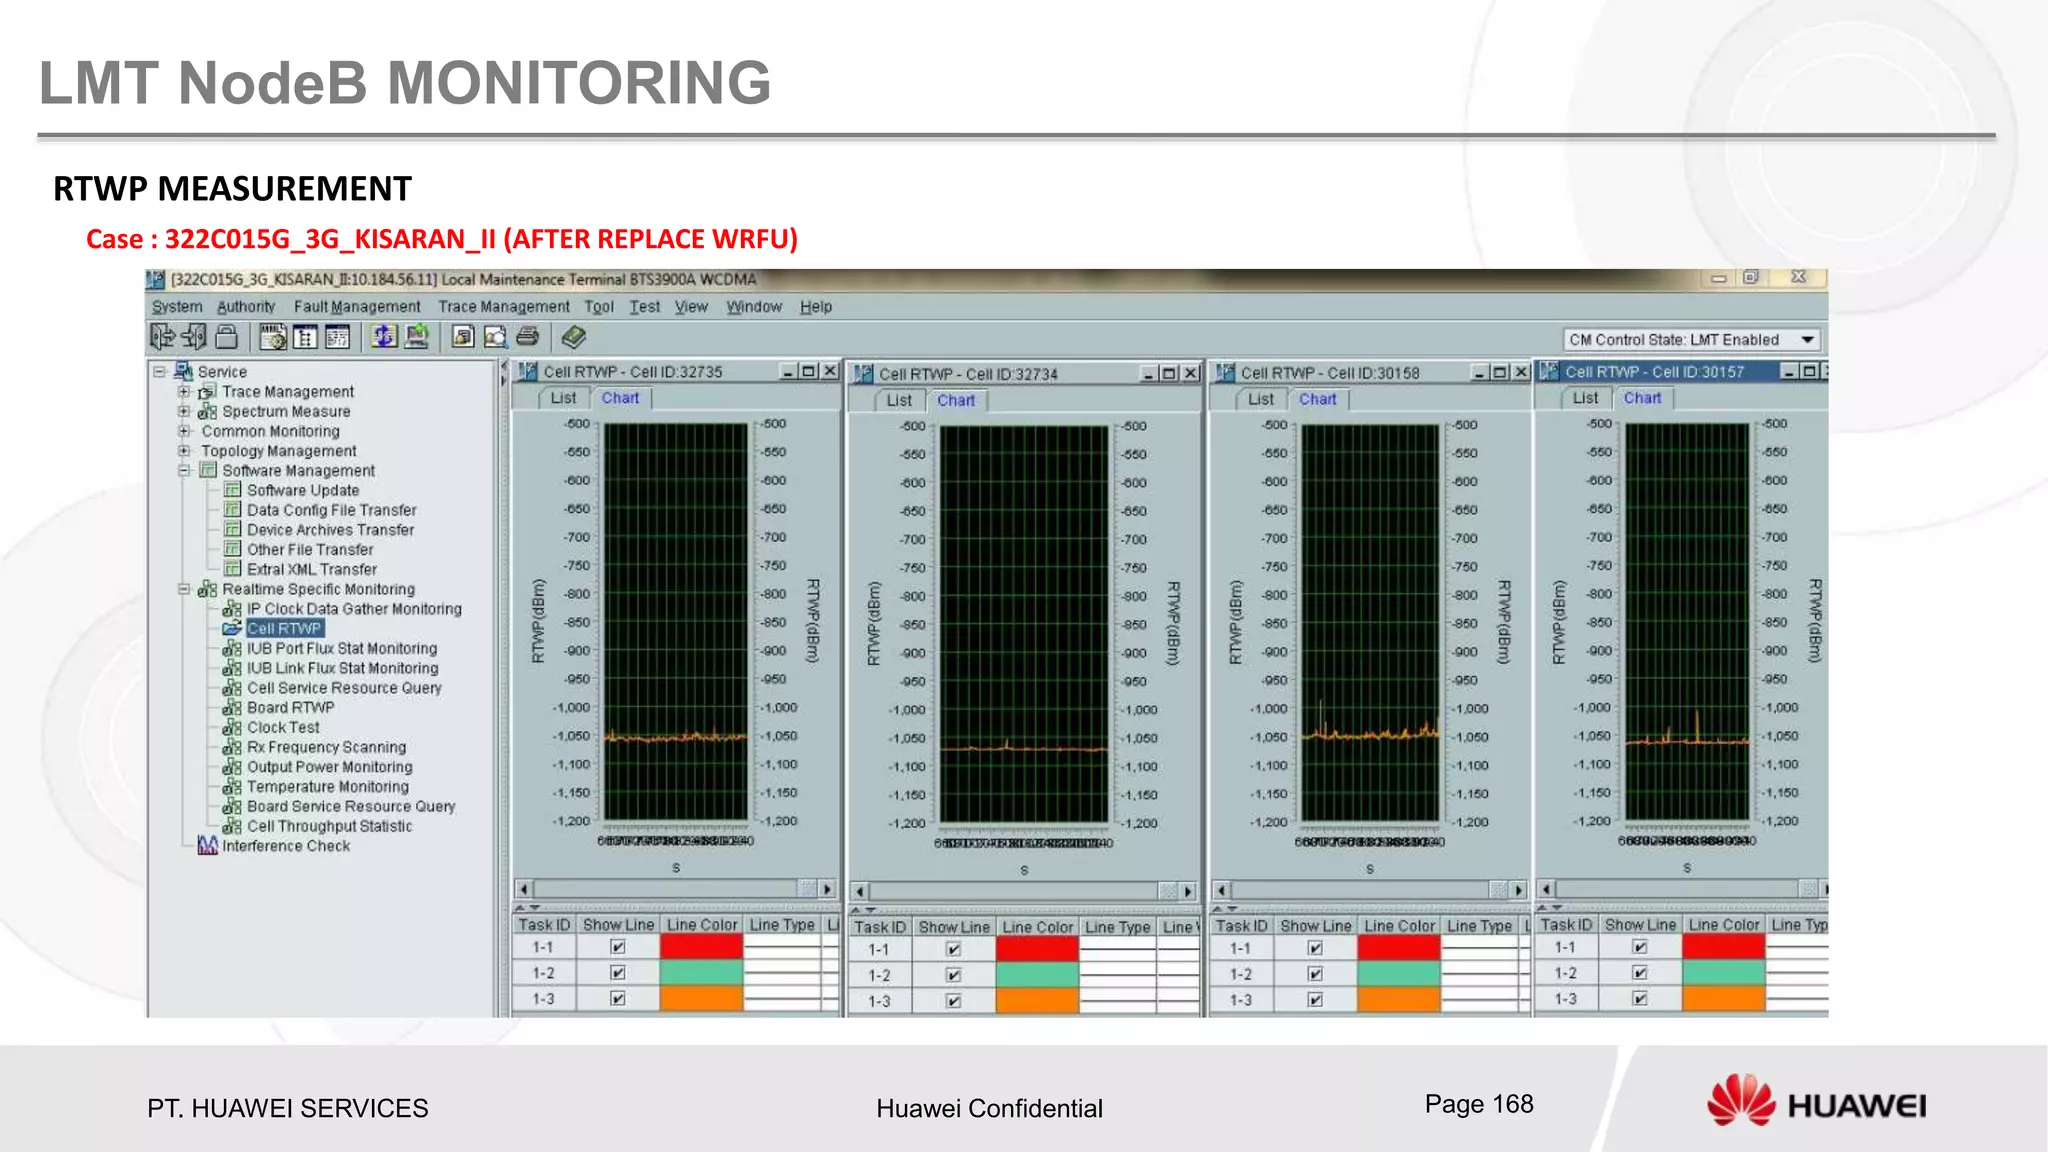The height and width of the screenshot is (1152, 2048).
Task: Select the Cell RTWP tree item
Action: pos(284,629)
